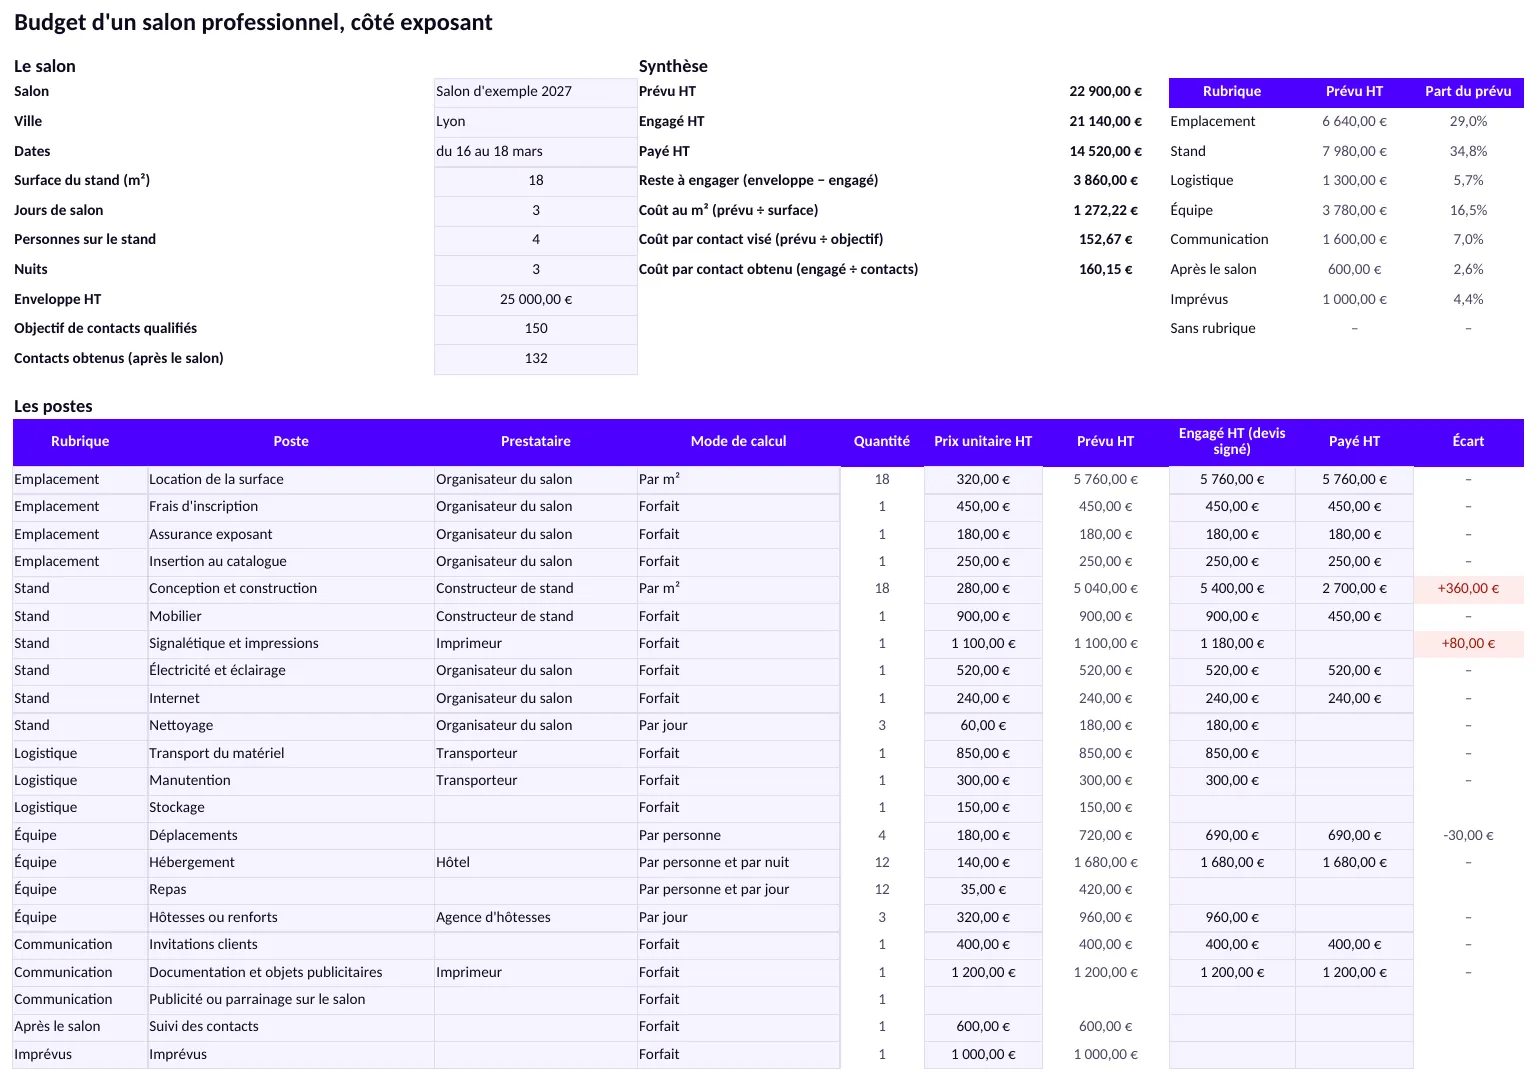Select the "Conception et construction" cell
The image size is (1536, 1081).
[291, 589]
